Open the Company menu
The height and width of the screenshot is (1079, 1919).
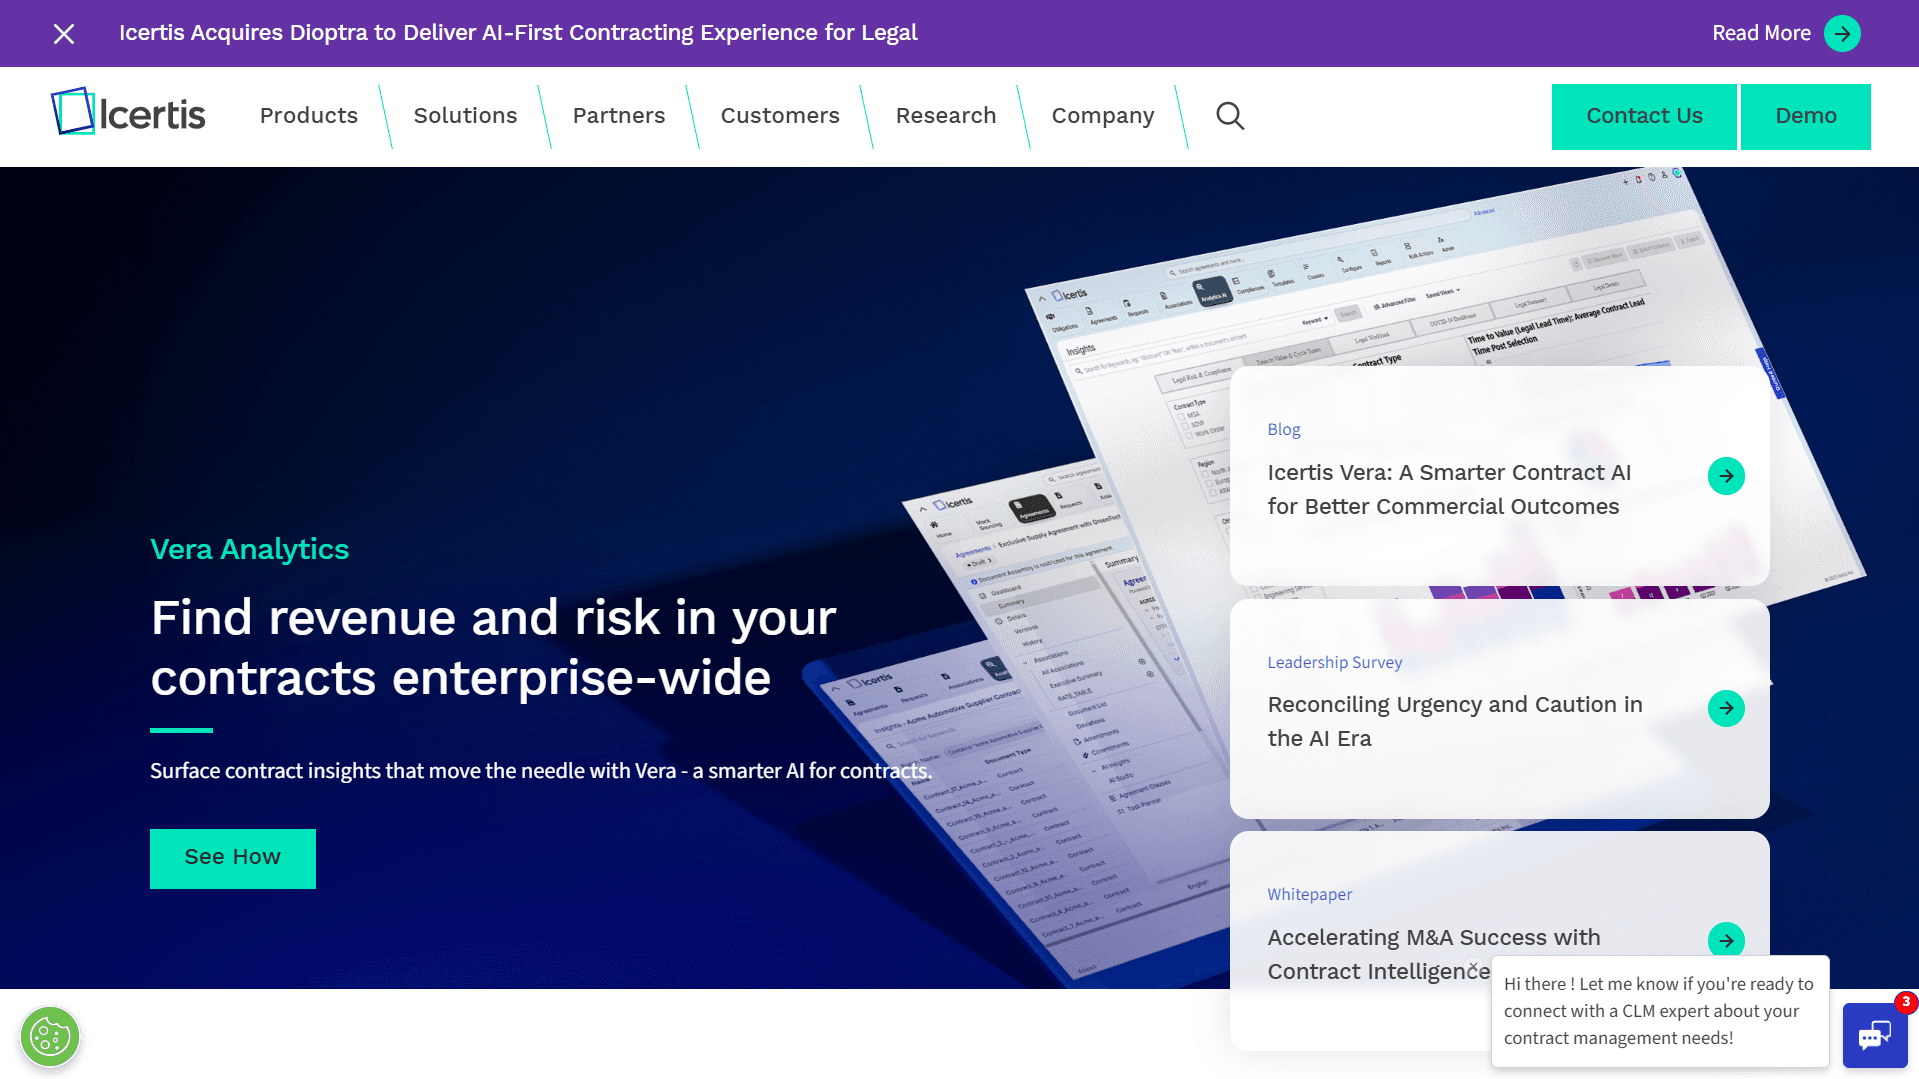[1102, 116]
